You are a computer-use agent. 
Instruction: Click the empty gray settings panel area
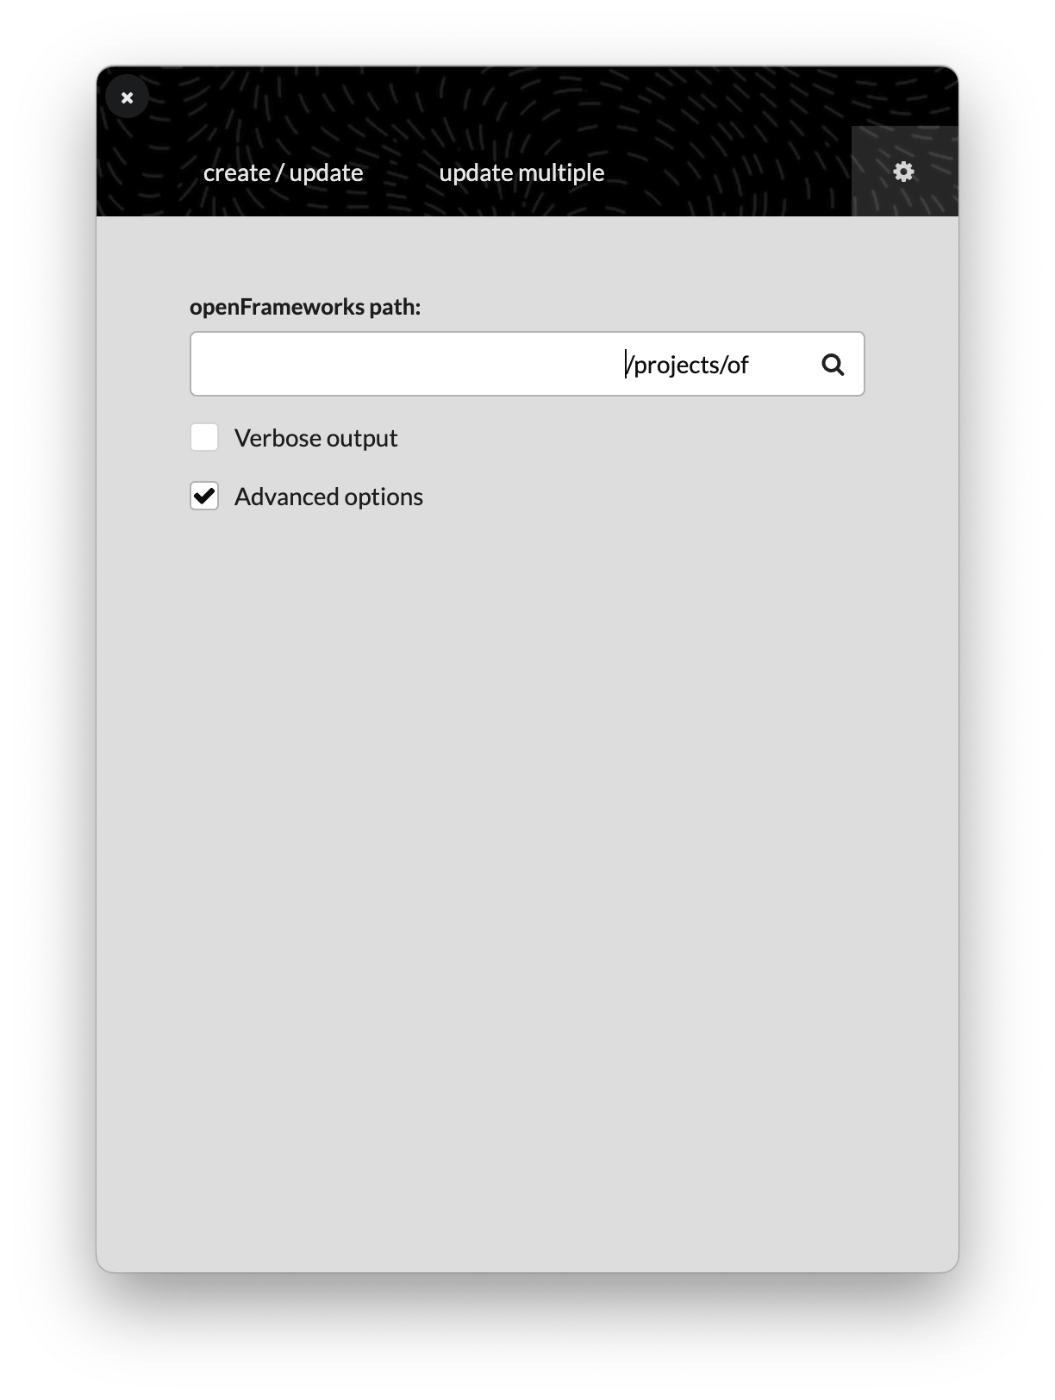tap(527, 850)
